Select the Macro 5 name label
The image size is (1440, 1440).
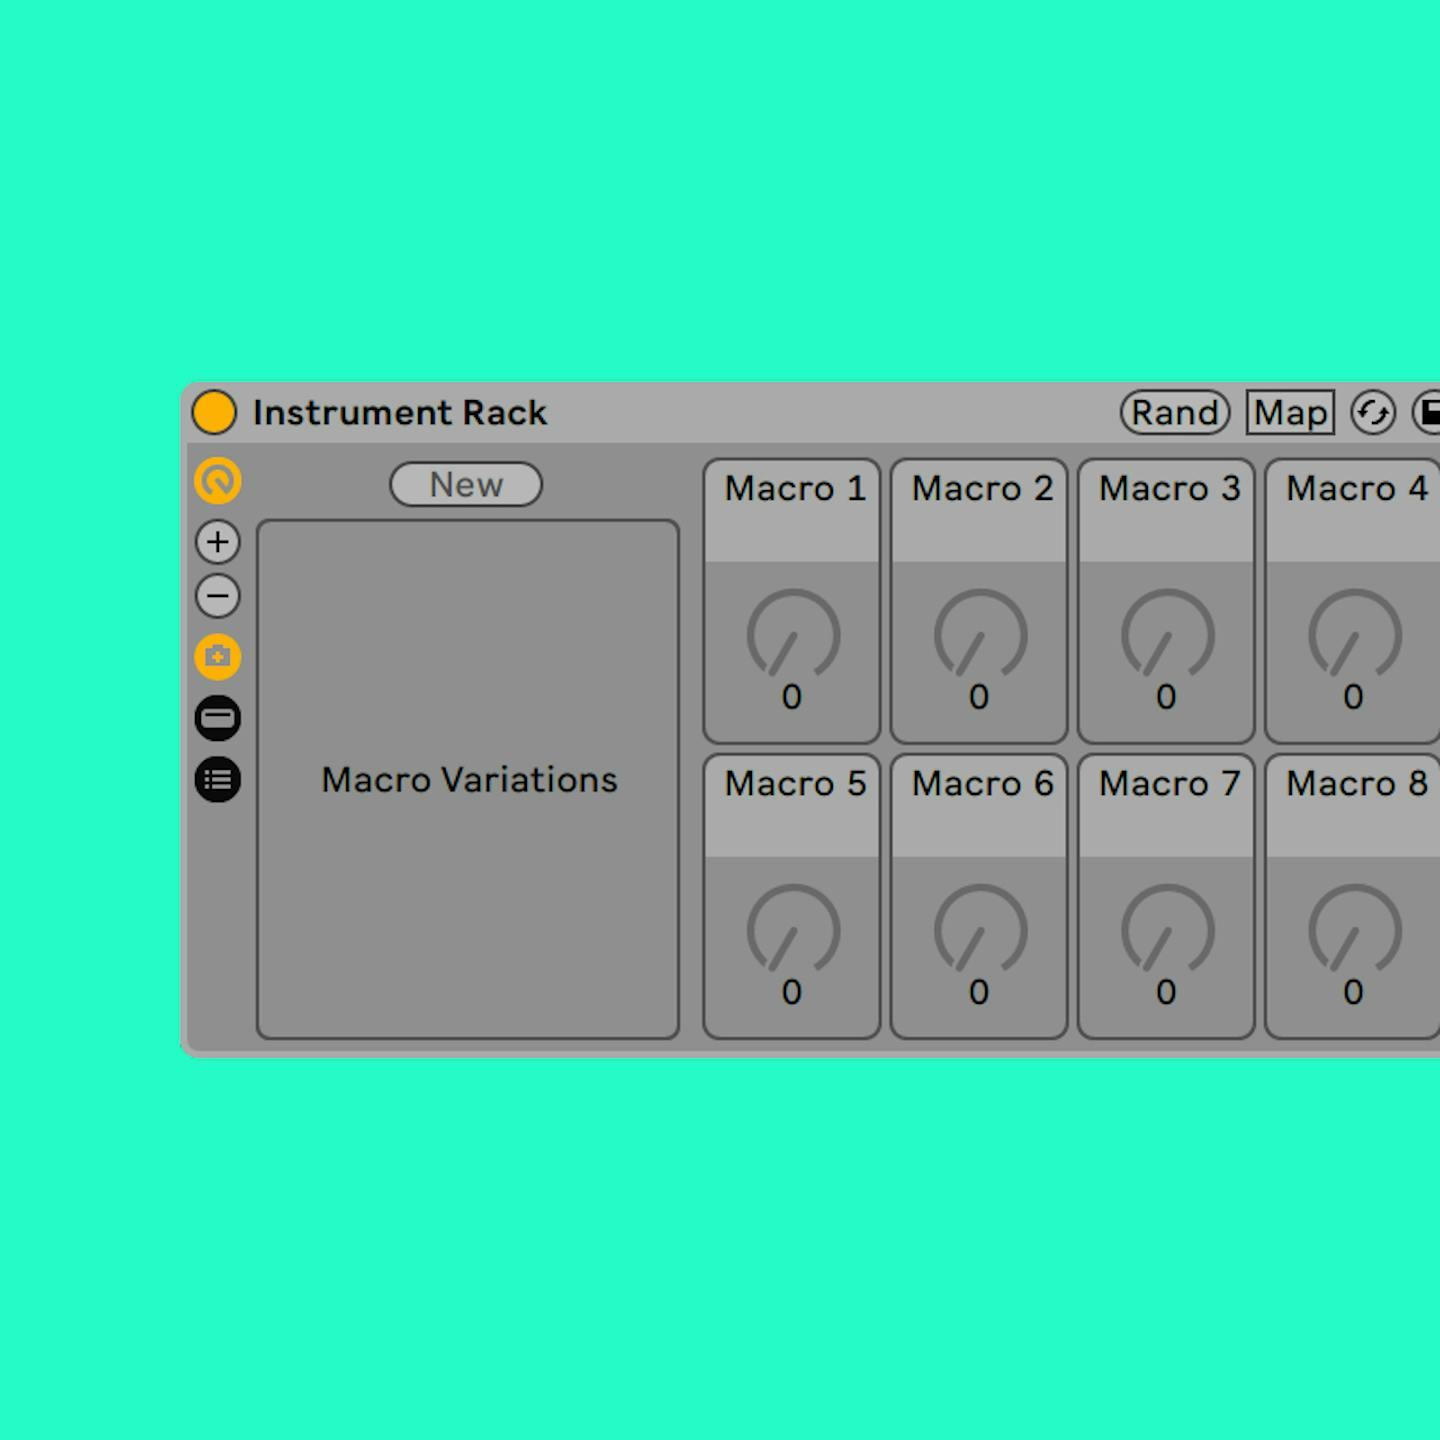point(795,783)
